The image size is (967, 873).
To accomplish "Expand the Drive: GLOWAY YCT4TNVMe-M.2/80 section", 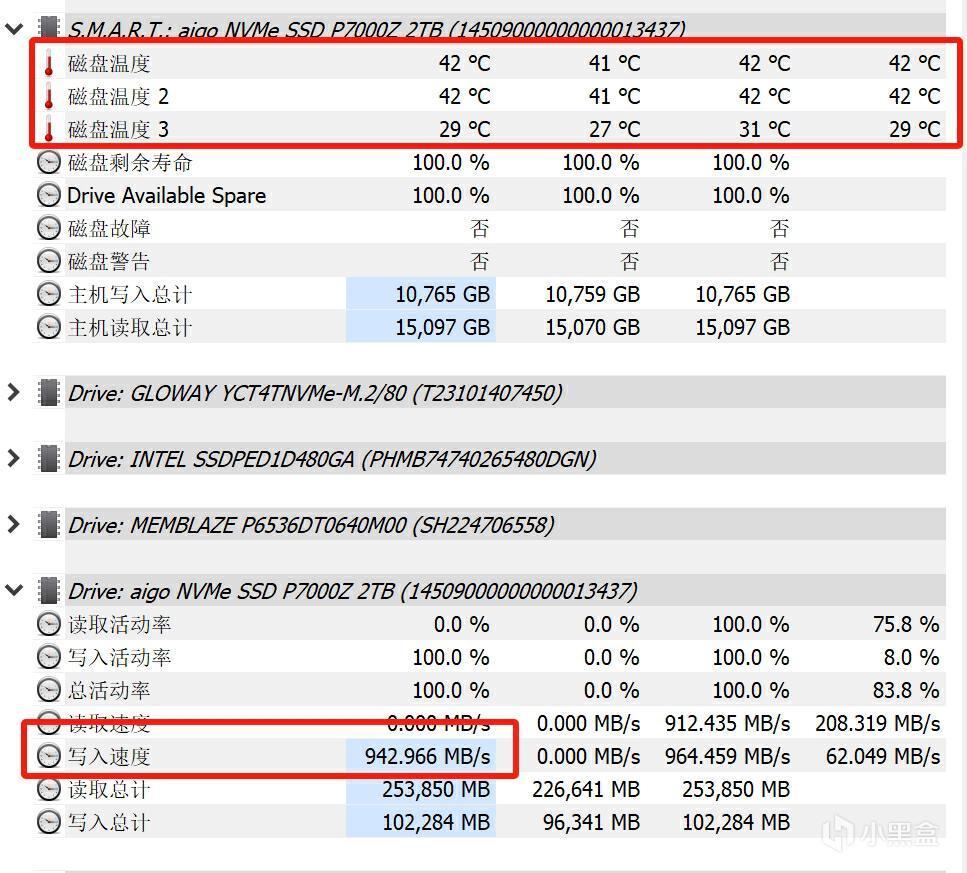I will point(14,393).
